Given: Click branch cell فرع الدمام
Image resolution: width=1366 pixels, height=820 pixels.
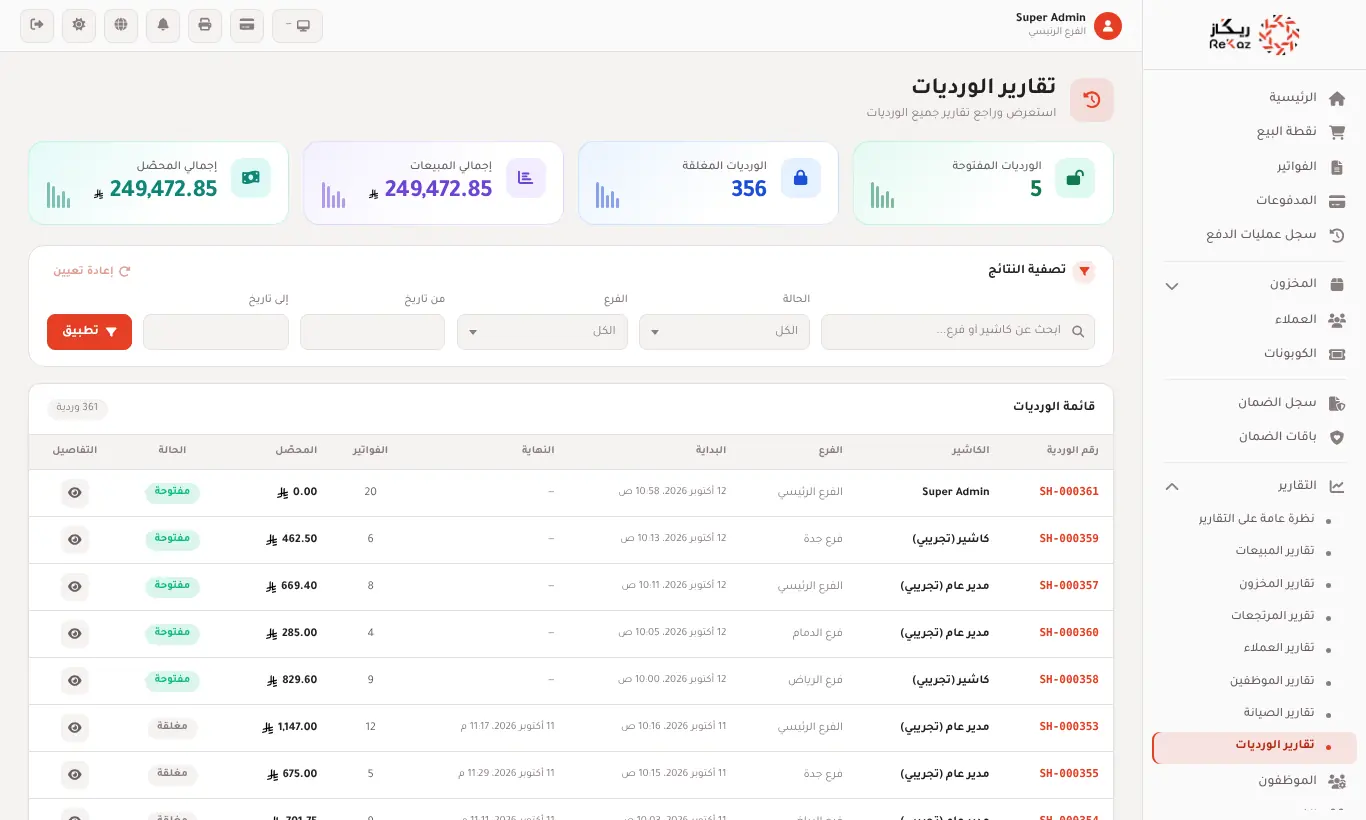Looking at the screenshot, I should [x=818, y=633].
